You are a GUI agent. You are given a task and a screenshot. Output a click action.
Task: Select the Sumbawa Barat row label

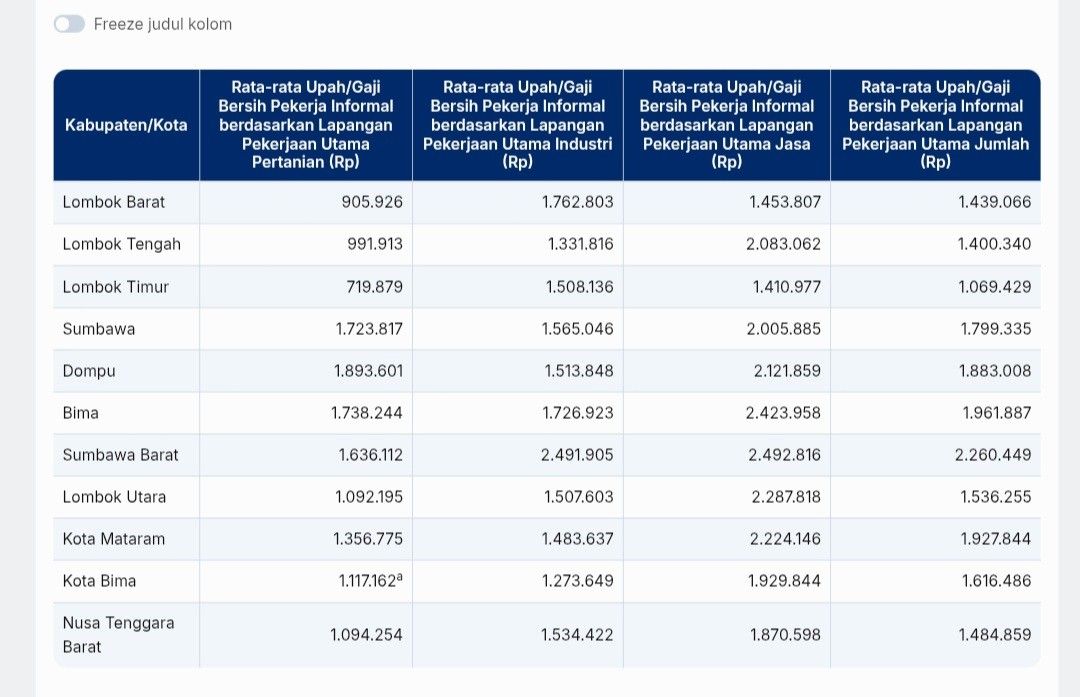[x=120, y=455]
